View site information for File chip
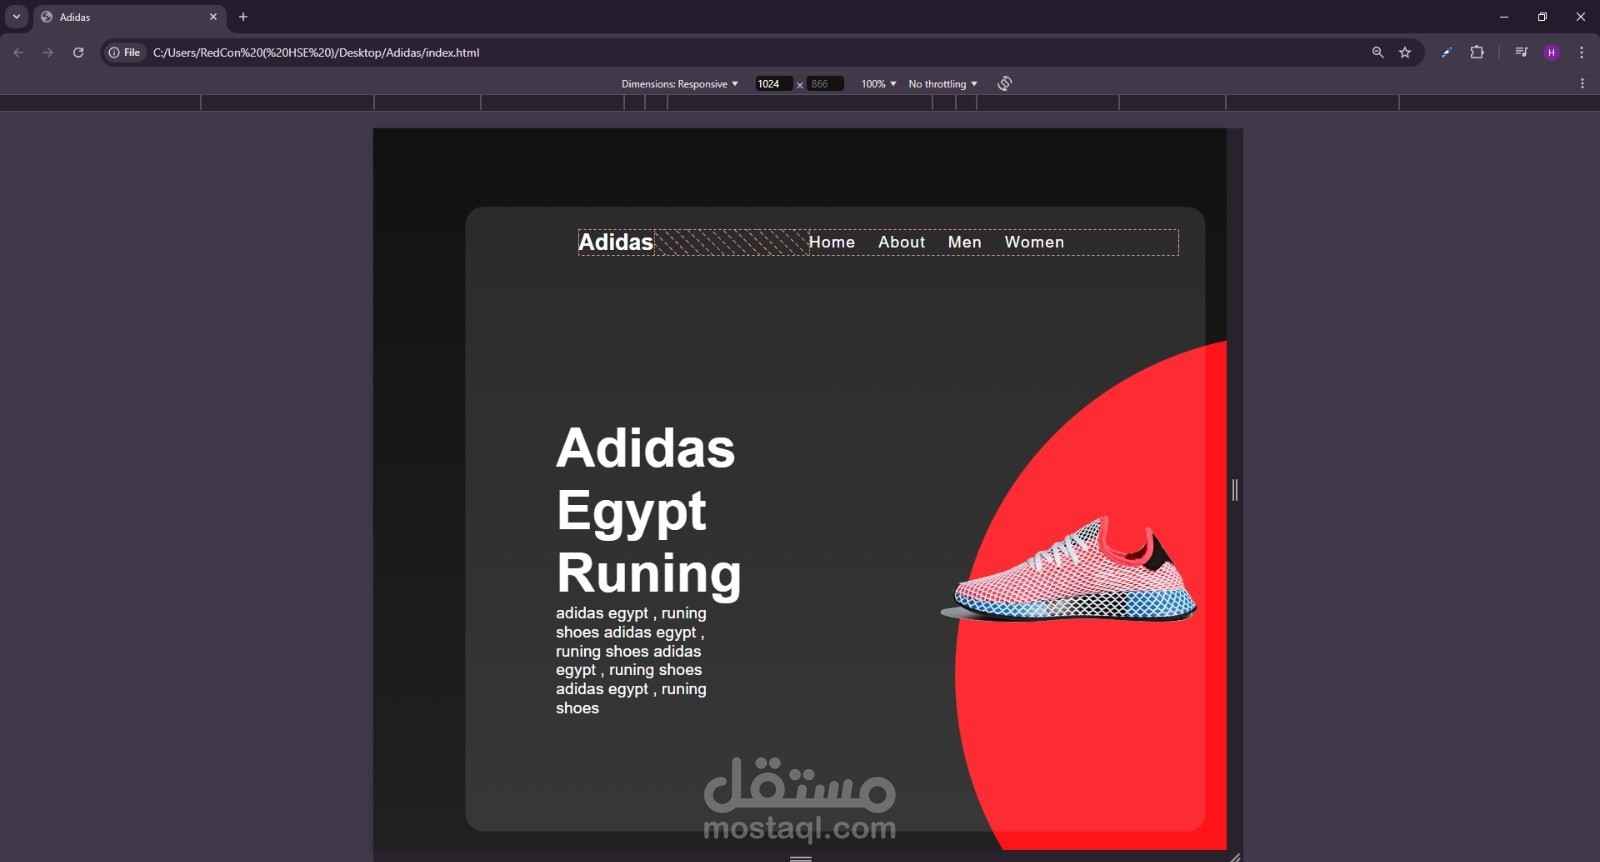The height and width of the screenshot is (862, 1600). pyautogui.click(x=125, y=53)
